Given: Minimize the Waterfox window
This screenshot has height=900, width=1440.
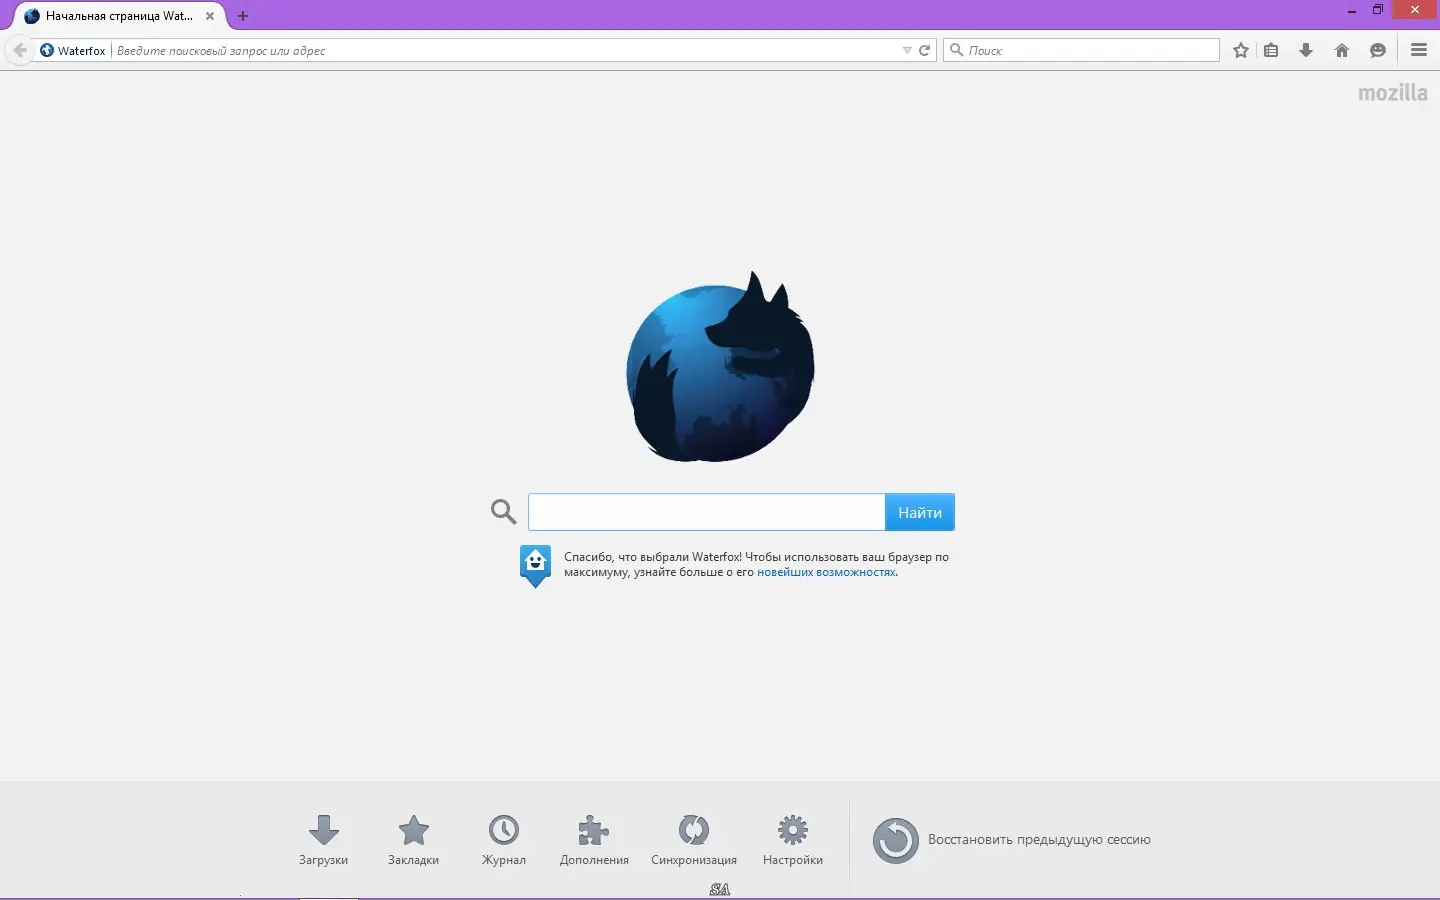Looking at the screenshot, I should pyautogui.click(x=1352, y=11).
